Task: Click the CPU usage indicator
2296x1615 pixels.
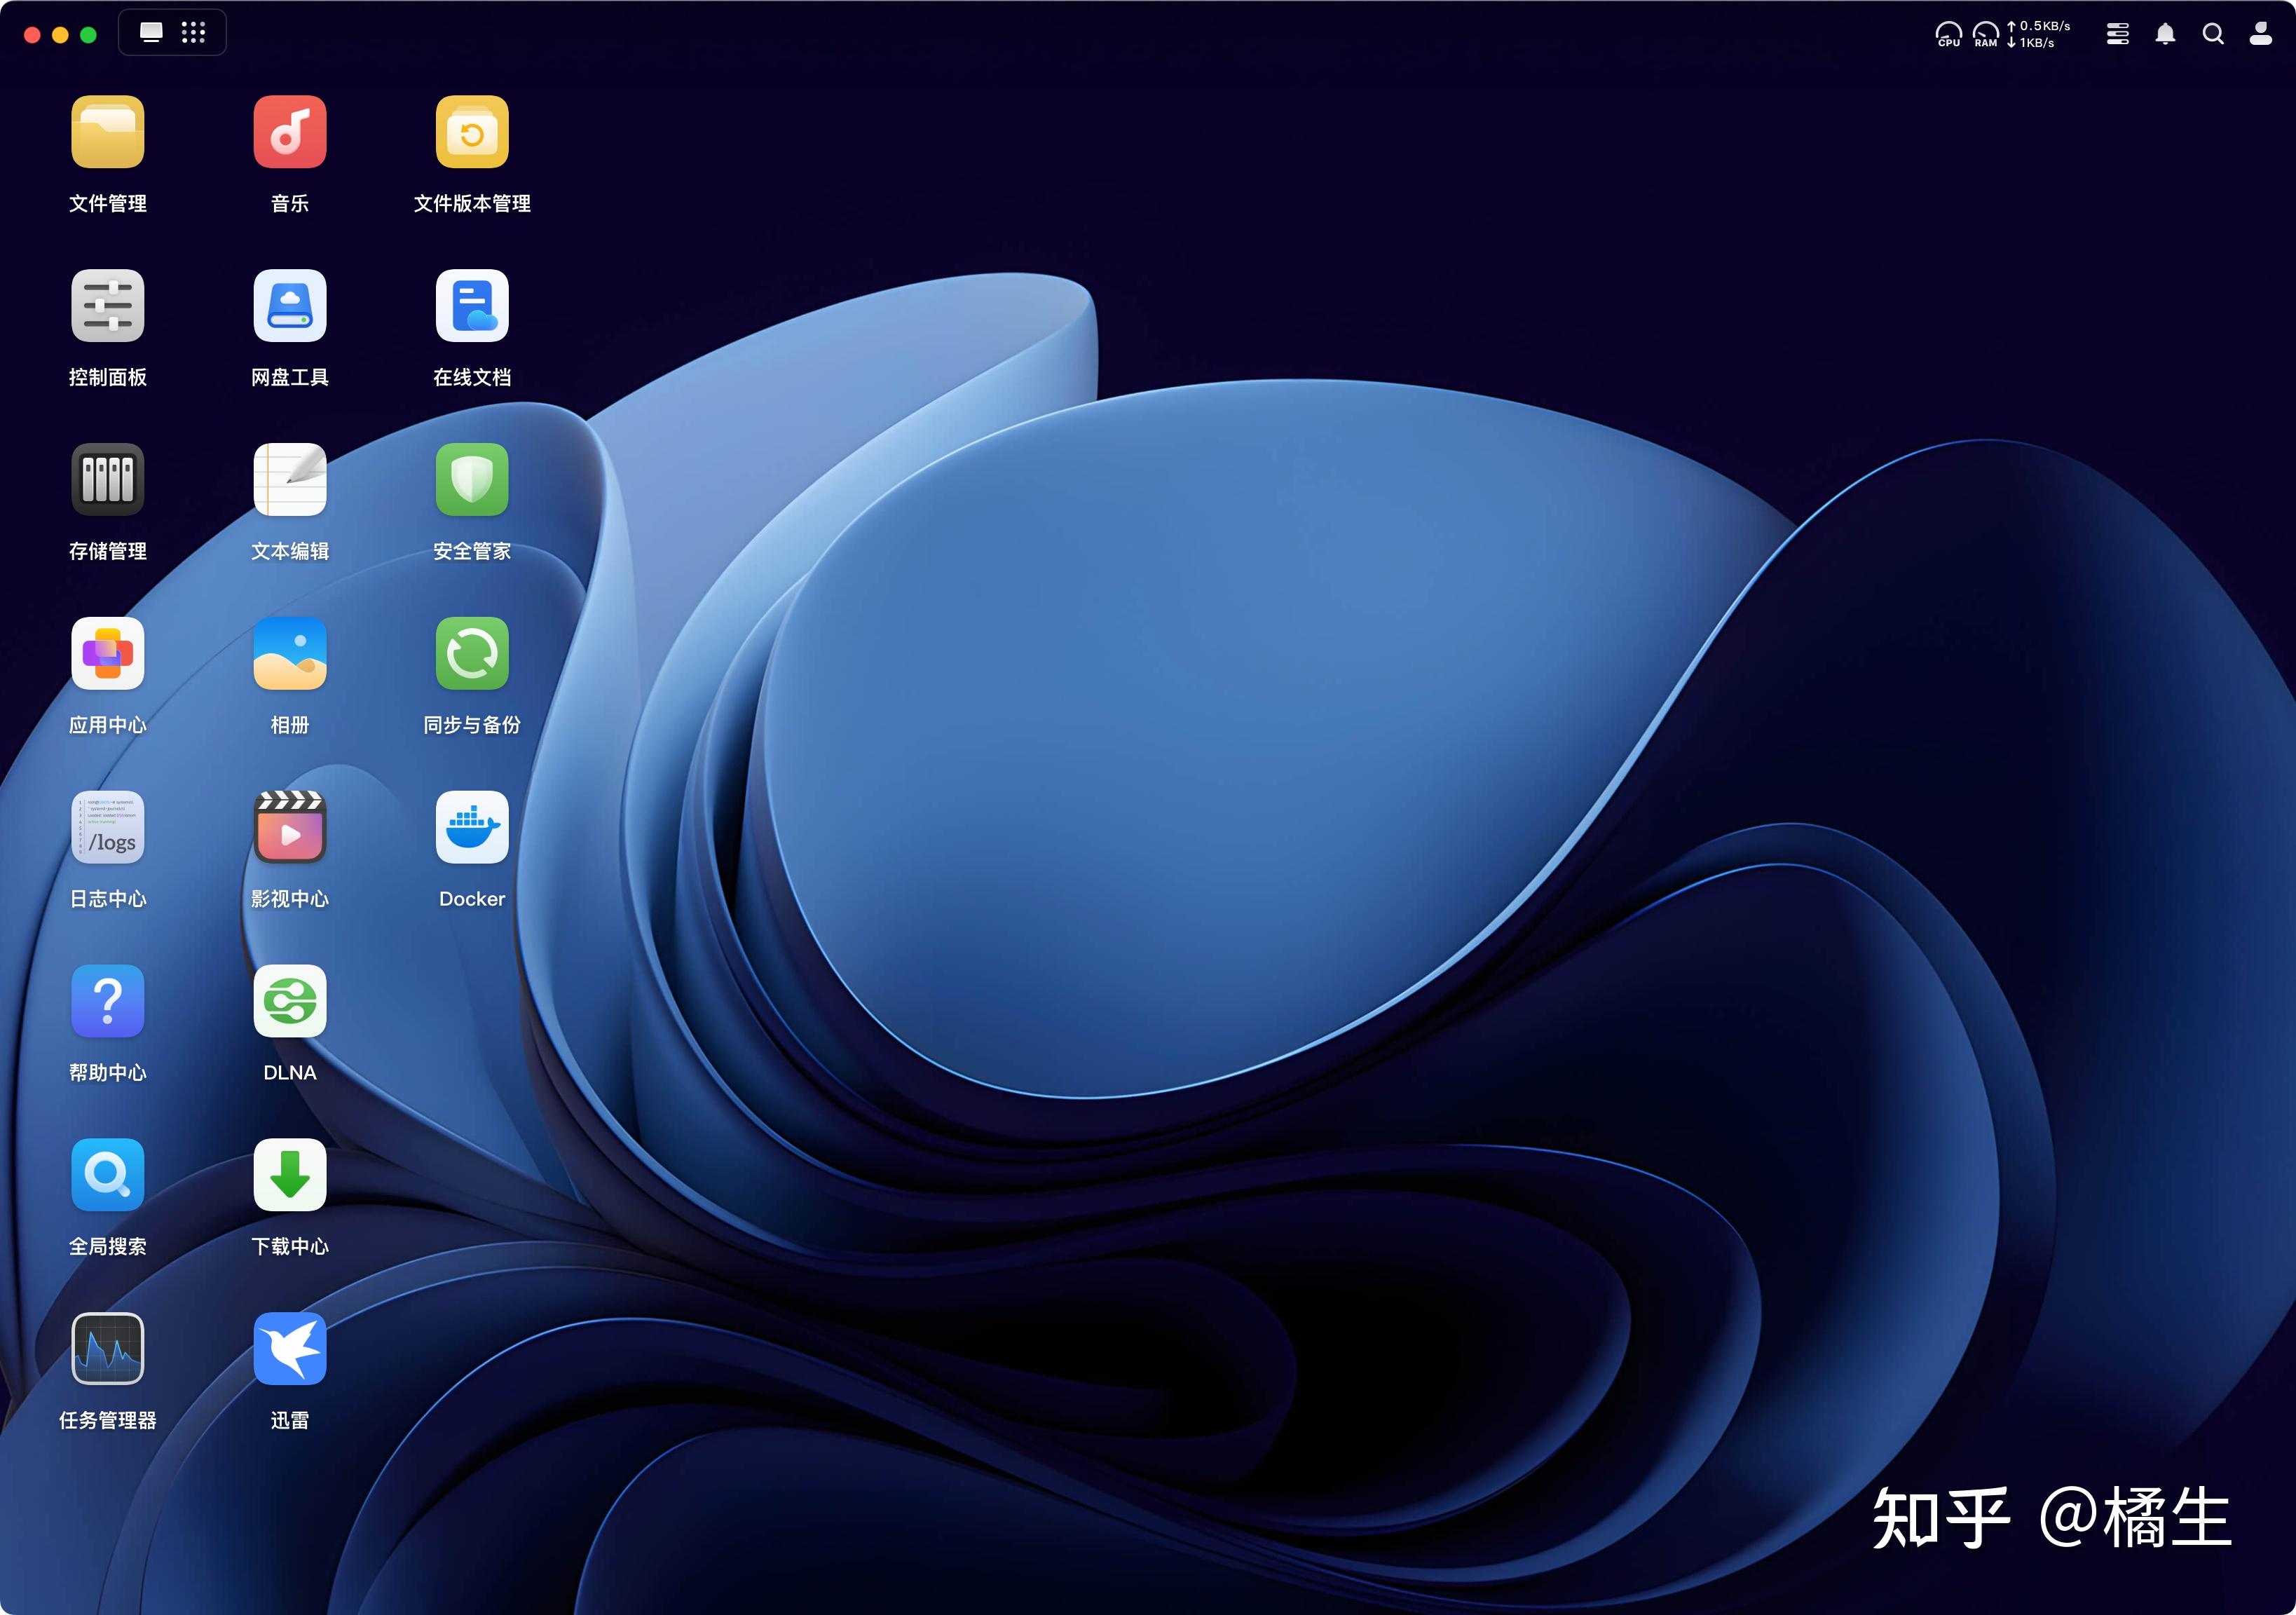Action: coord(1948,34)
